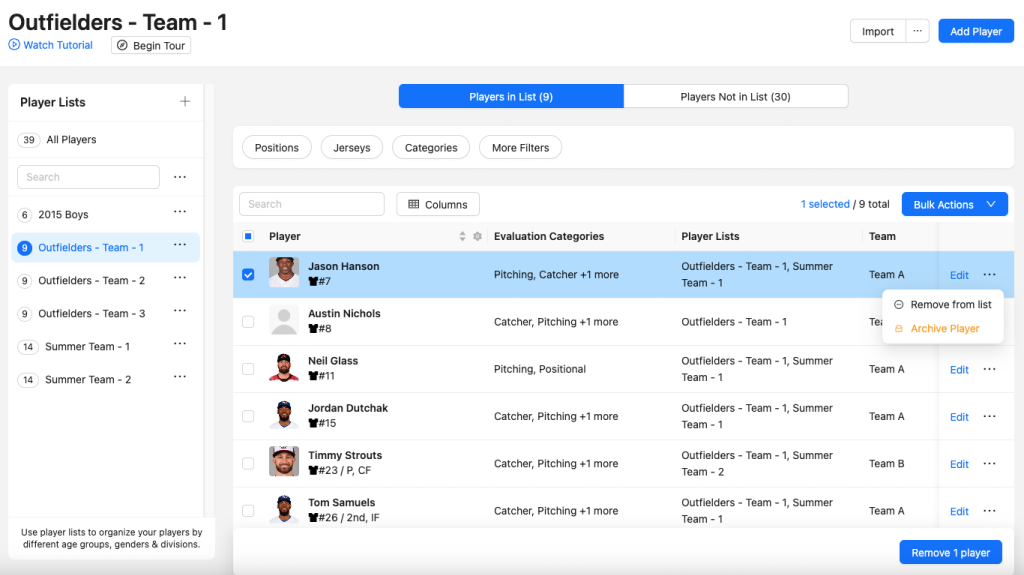
Task: Sort the Player column using sort arrows
Action: coord(462,237)
